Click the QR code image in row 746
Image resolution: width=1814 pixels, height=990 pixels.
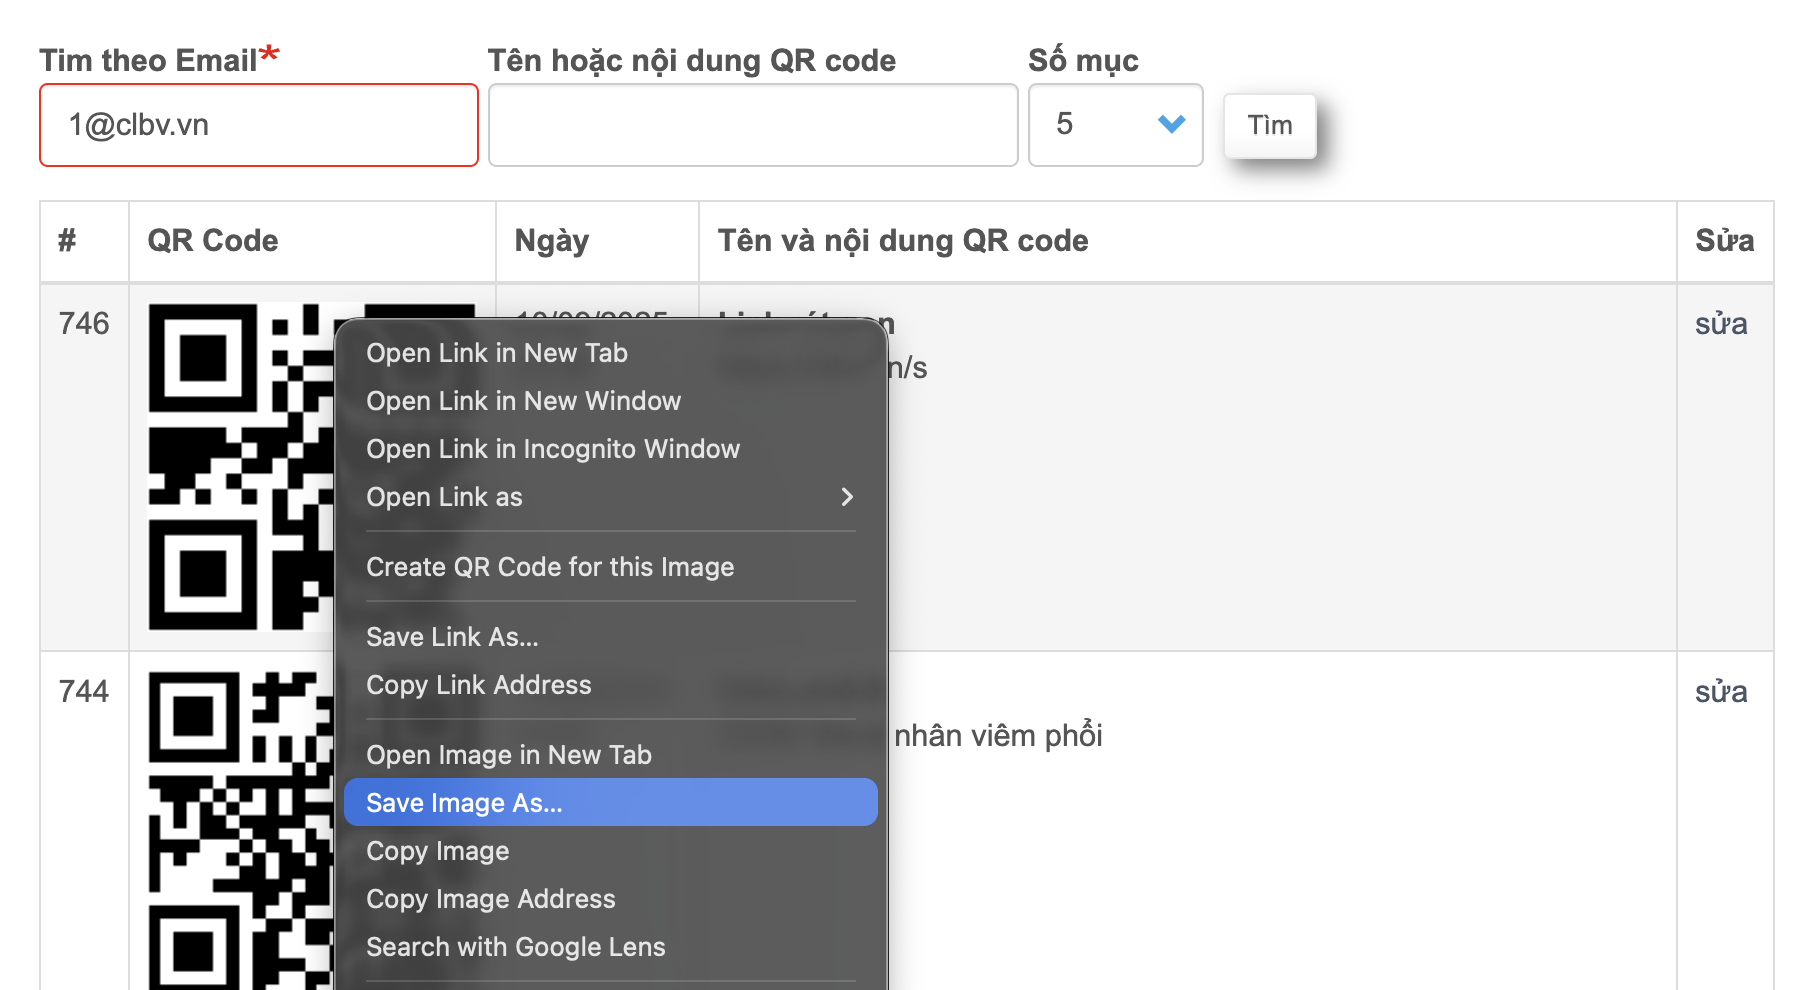(240, 467)
